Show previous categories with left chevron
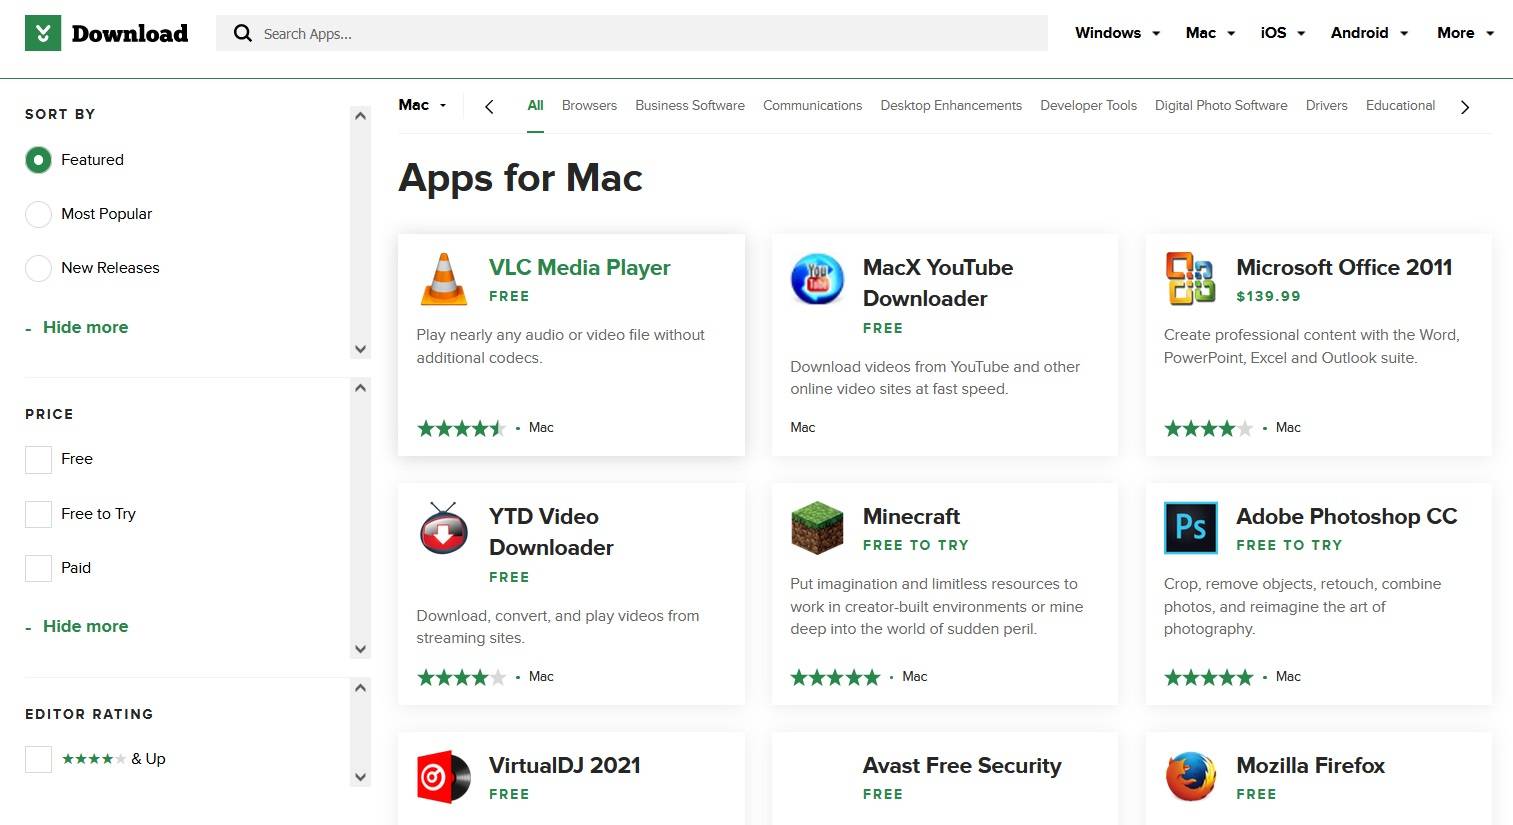This screenshot has width=1513, height=825. (489, 106)
